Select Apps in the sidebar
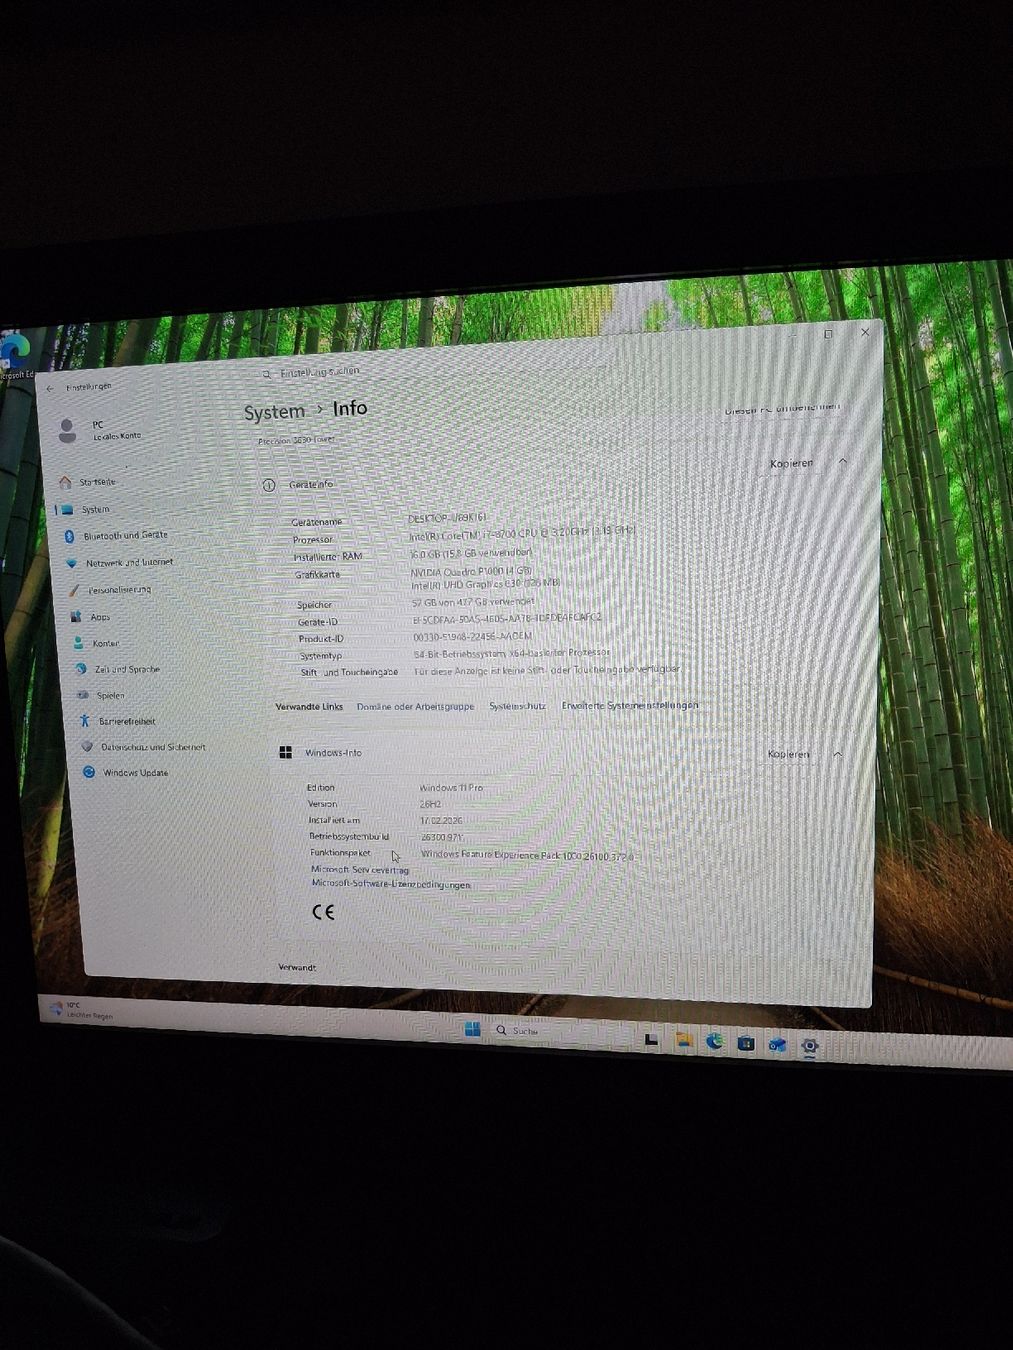The image size is (1013, 1350). click(x=100, y=617)
